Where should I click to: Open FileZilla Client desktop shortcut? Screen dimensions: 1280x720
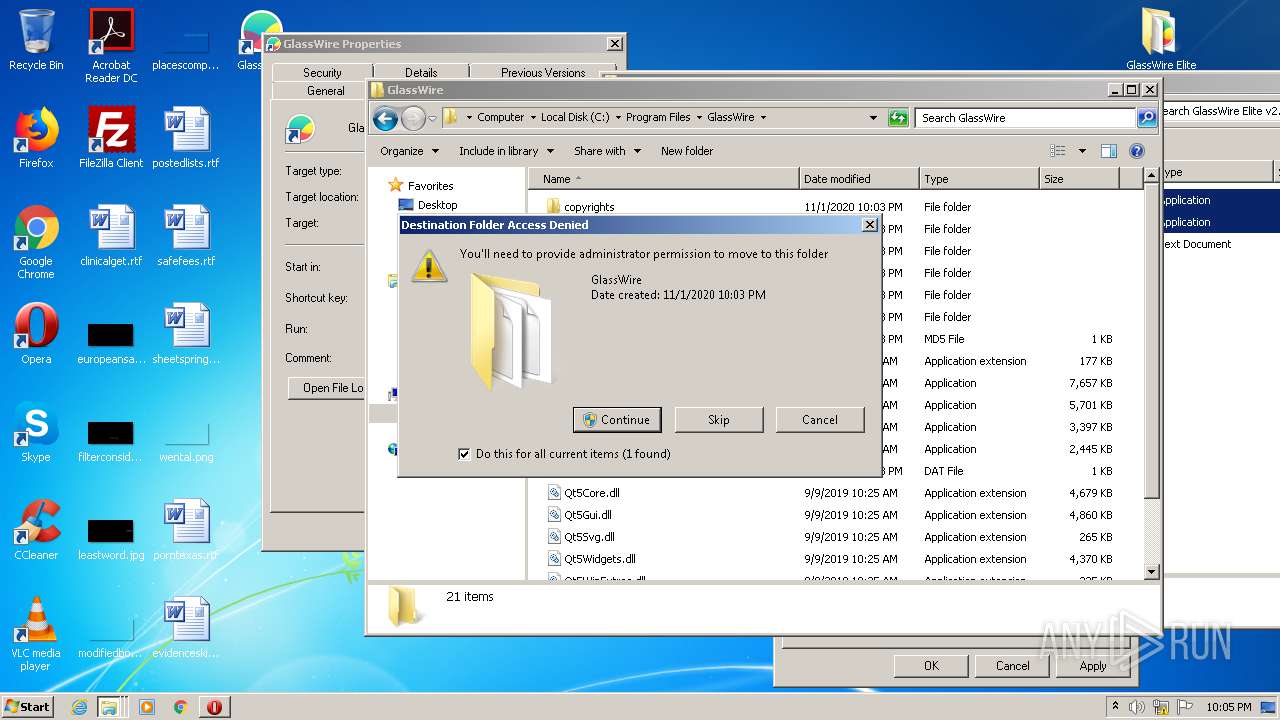pos(111,138)
